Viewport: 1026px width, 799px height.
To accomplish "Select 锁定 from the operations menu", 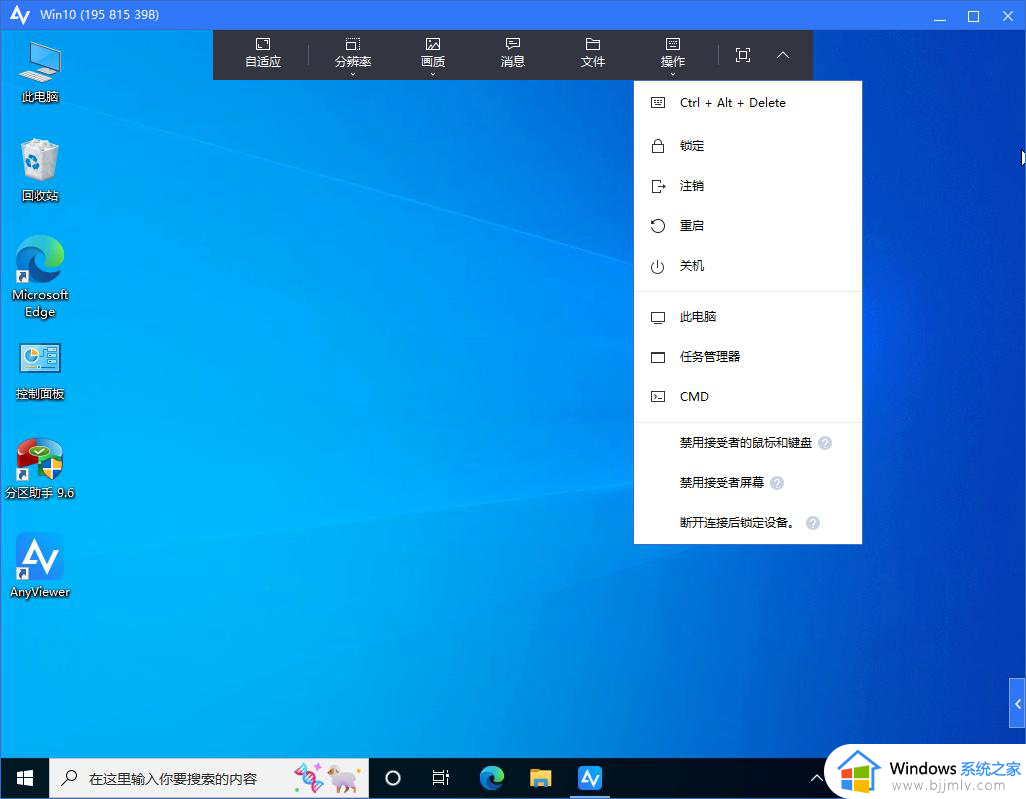I will [x=747, y=146].
